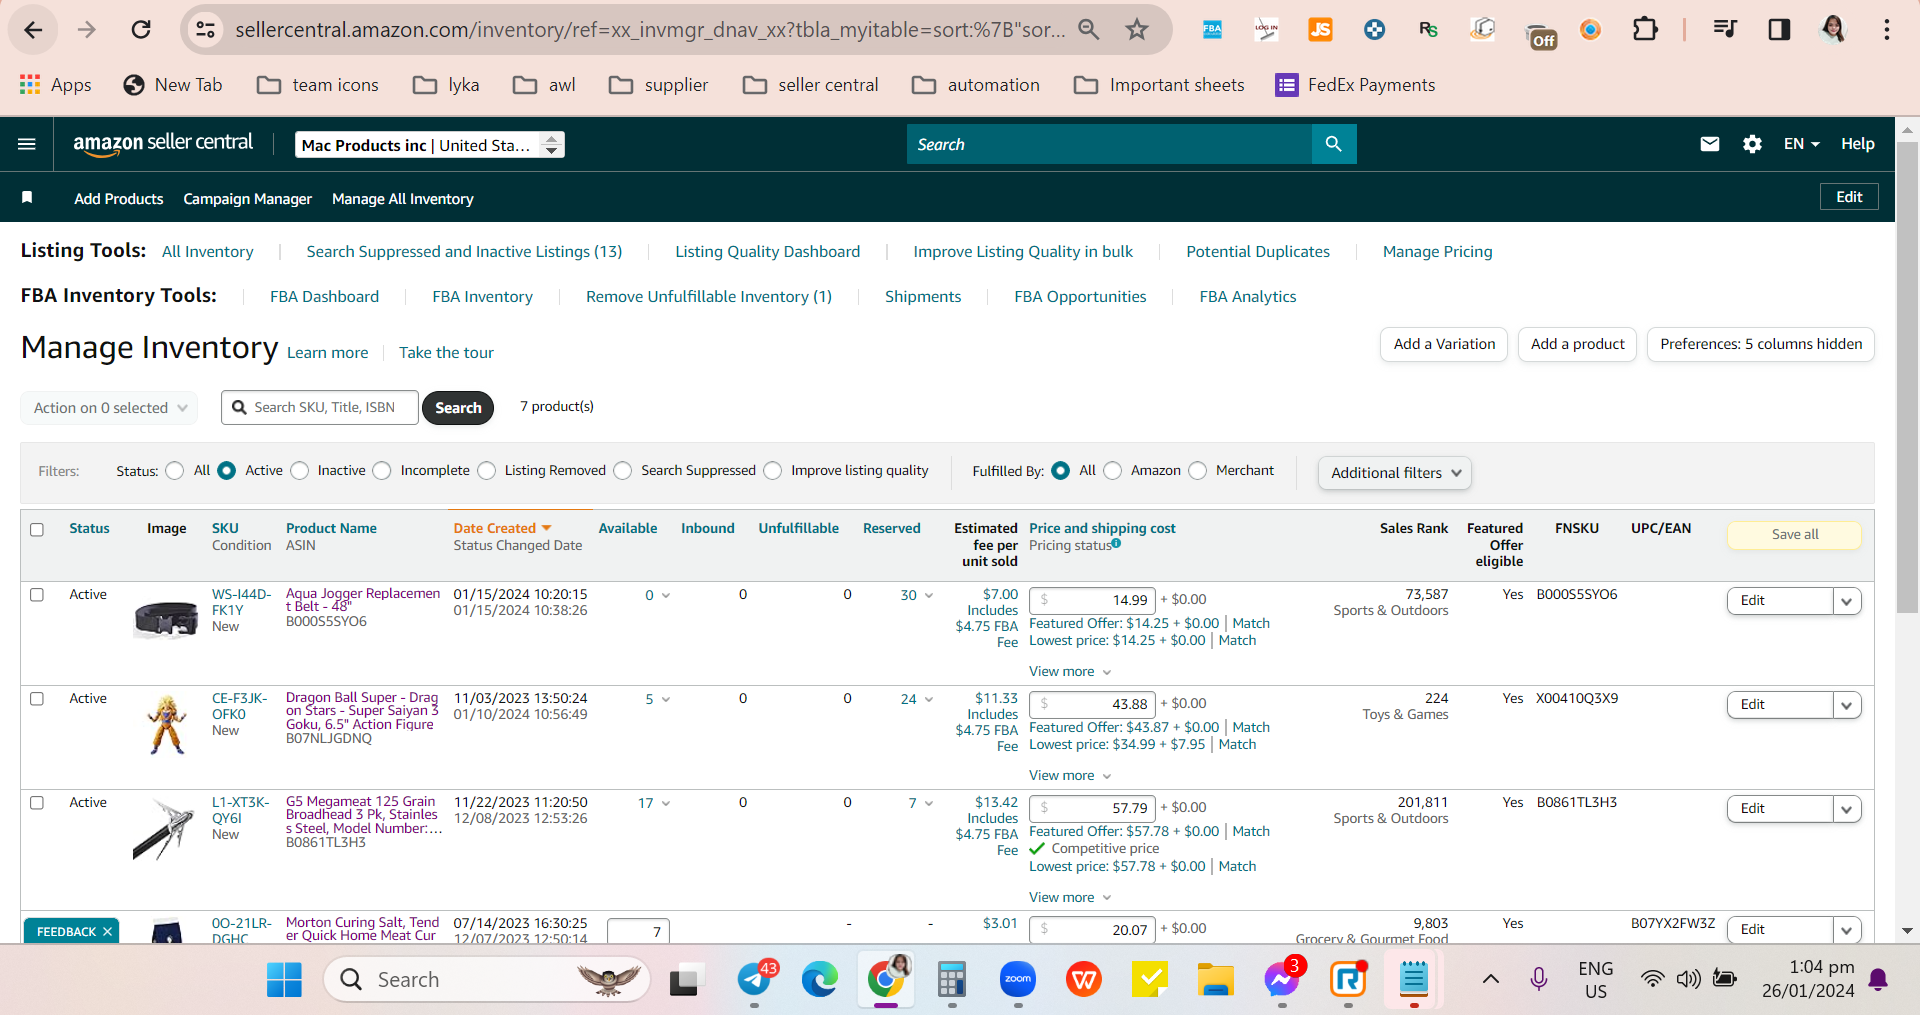Close the Feedback tab with X
Viewport: 1920px width, 1015px height.
point(107,932)
